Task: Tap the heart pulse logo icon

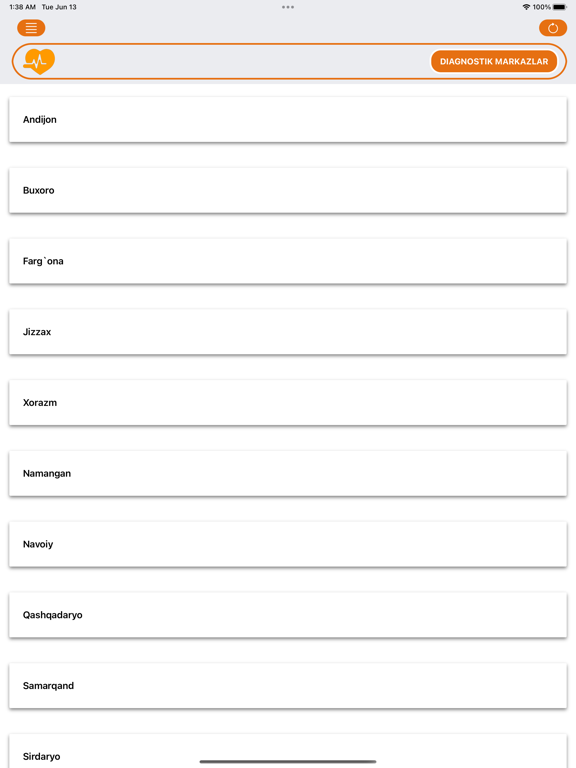Action: 39,61
